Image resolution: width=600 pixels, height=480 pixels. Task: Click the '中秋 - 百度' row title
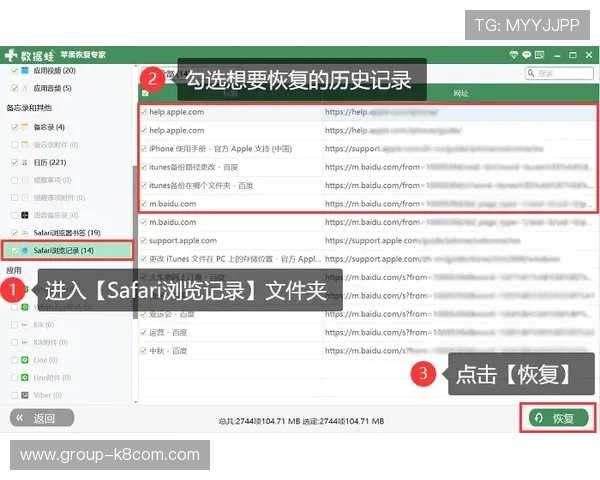pos(168,351)
